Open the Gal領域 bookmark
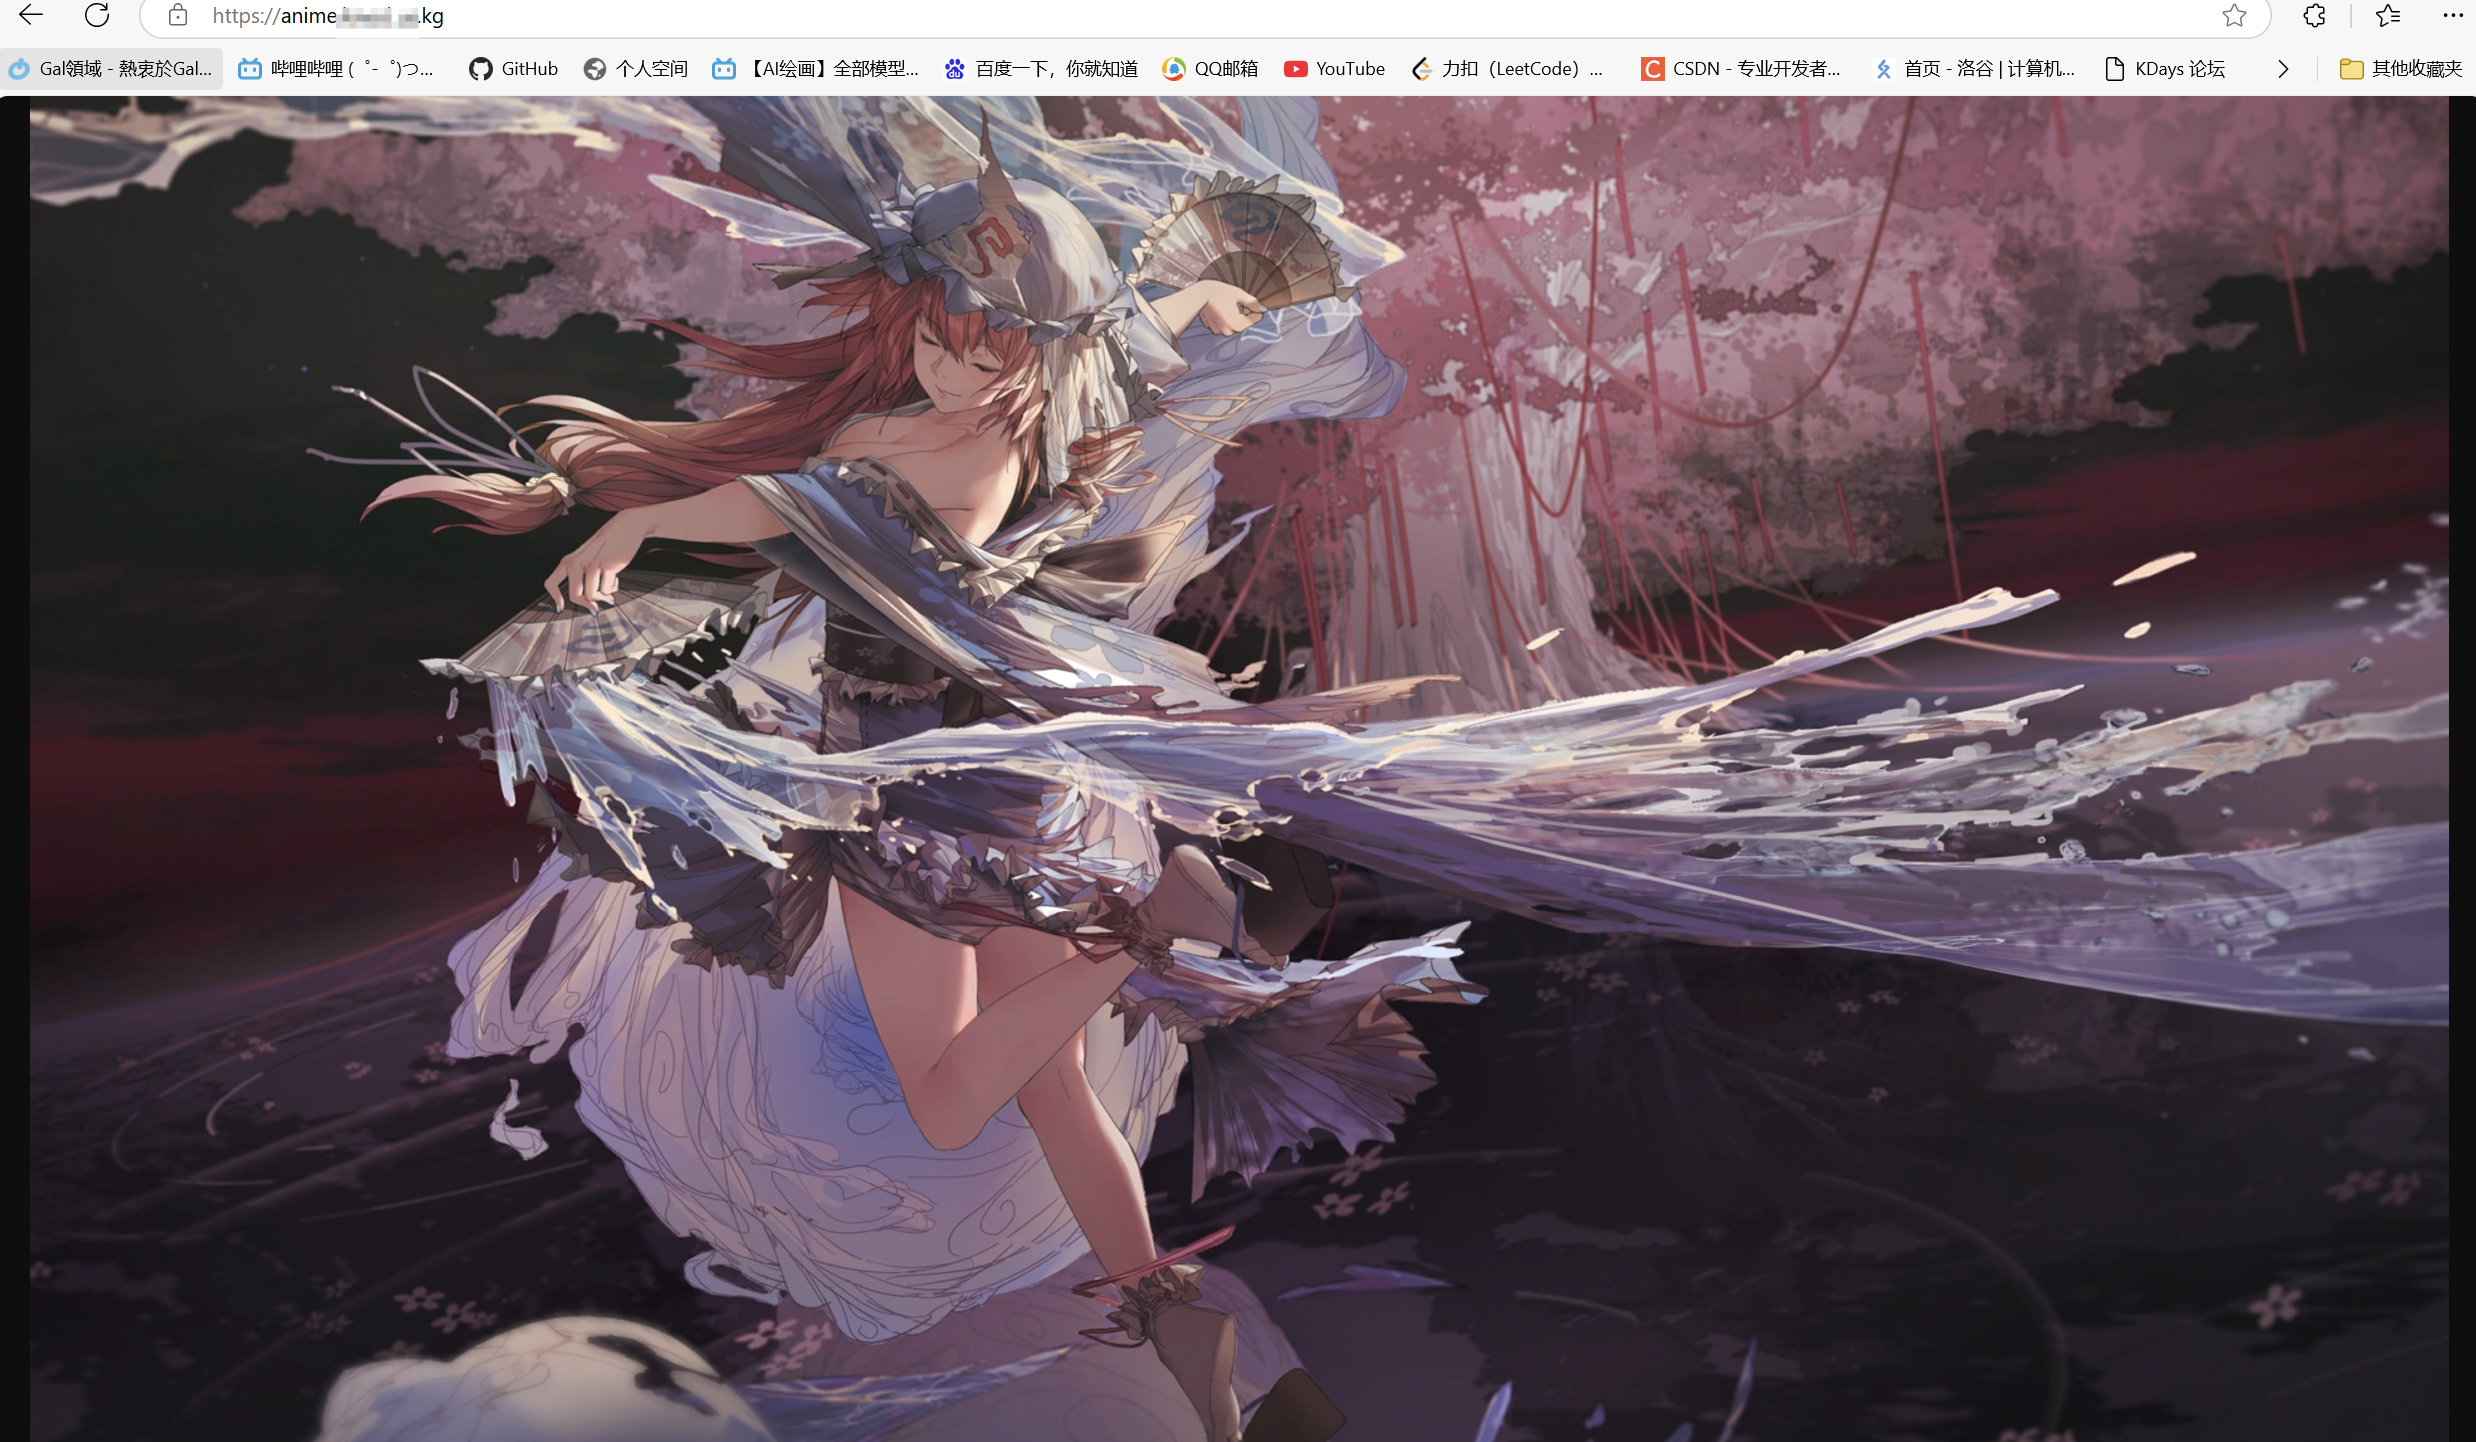This screenshot has width=2476, height=1442. 111,68
